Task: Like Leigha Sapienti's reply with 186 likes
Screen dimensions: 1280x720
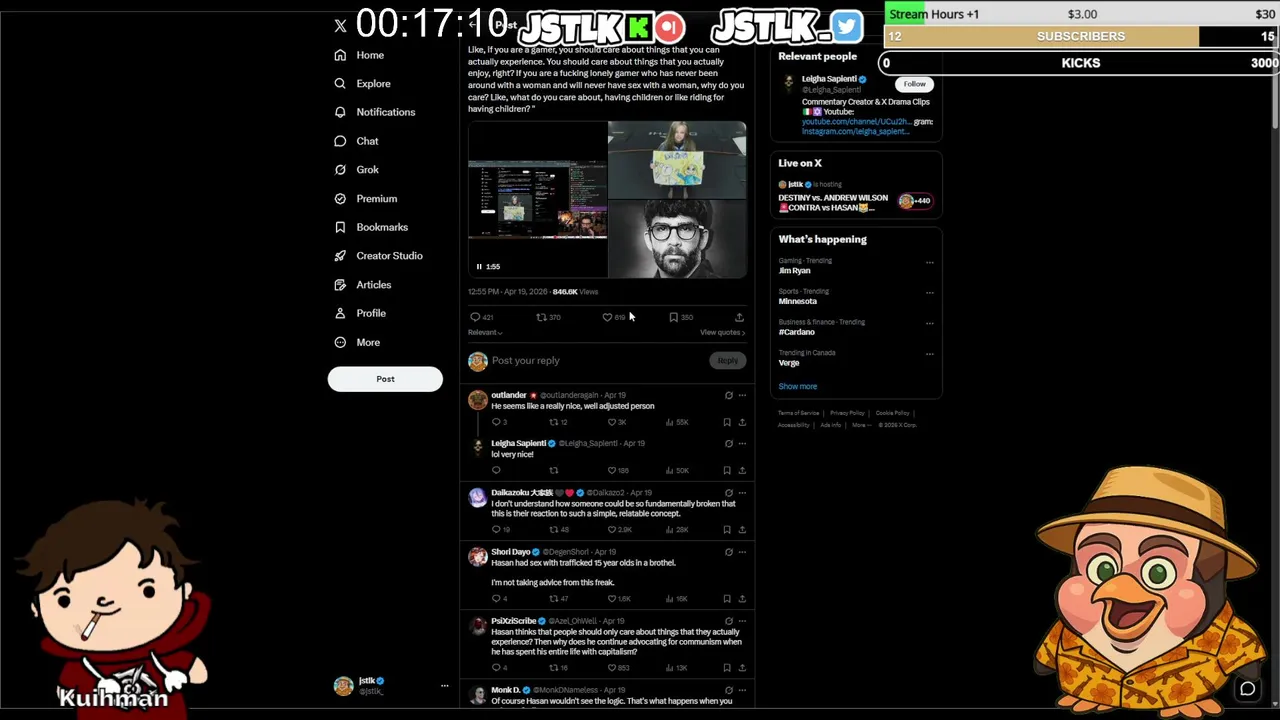Action: 613,470
